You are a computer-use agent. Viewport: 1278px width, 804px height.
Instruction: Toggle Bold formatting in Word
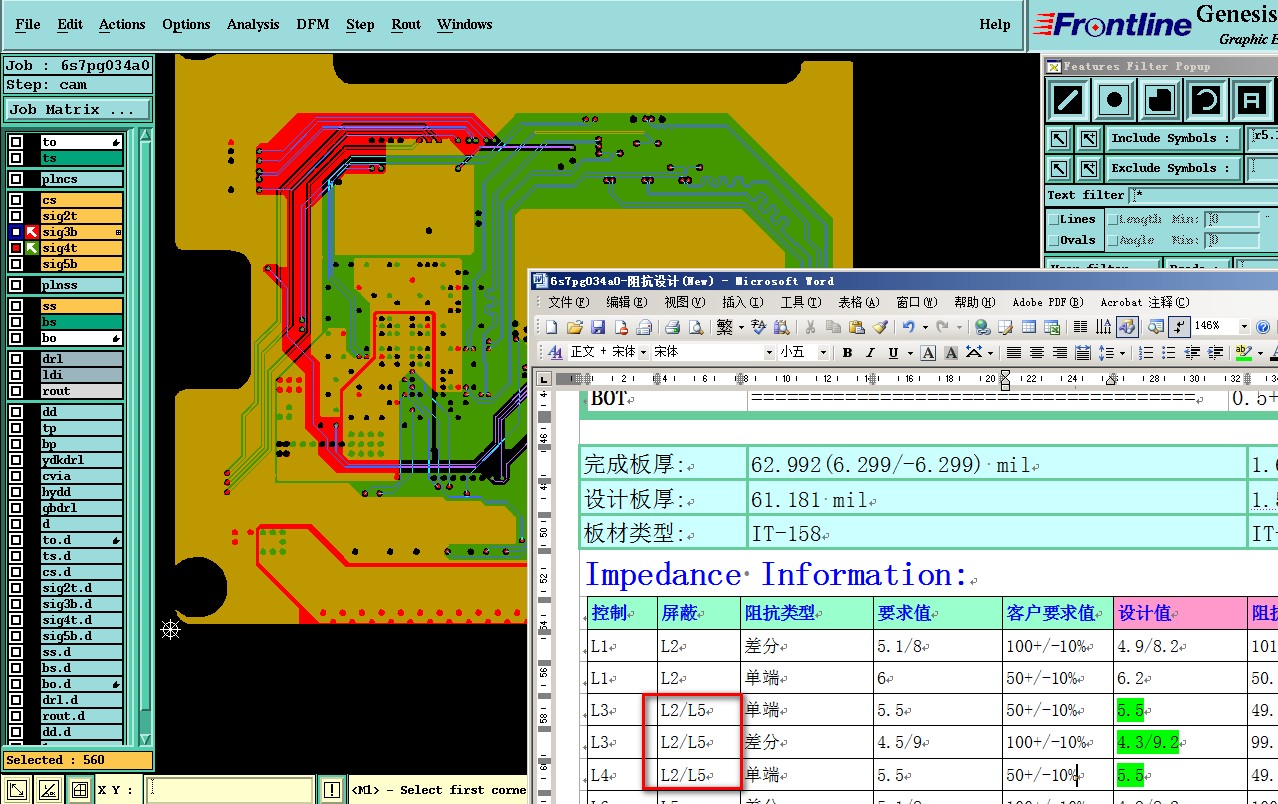(x=847, y=353)
